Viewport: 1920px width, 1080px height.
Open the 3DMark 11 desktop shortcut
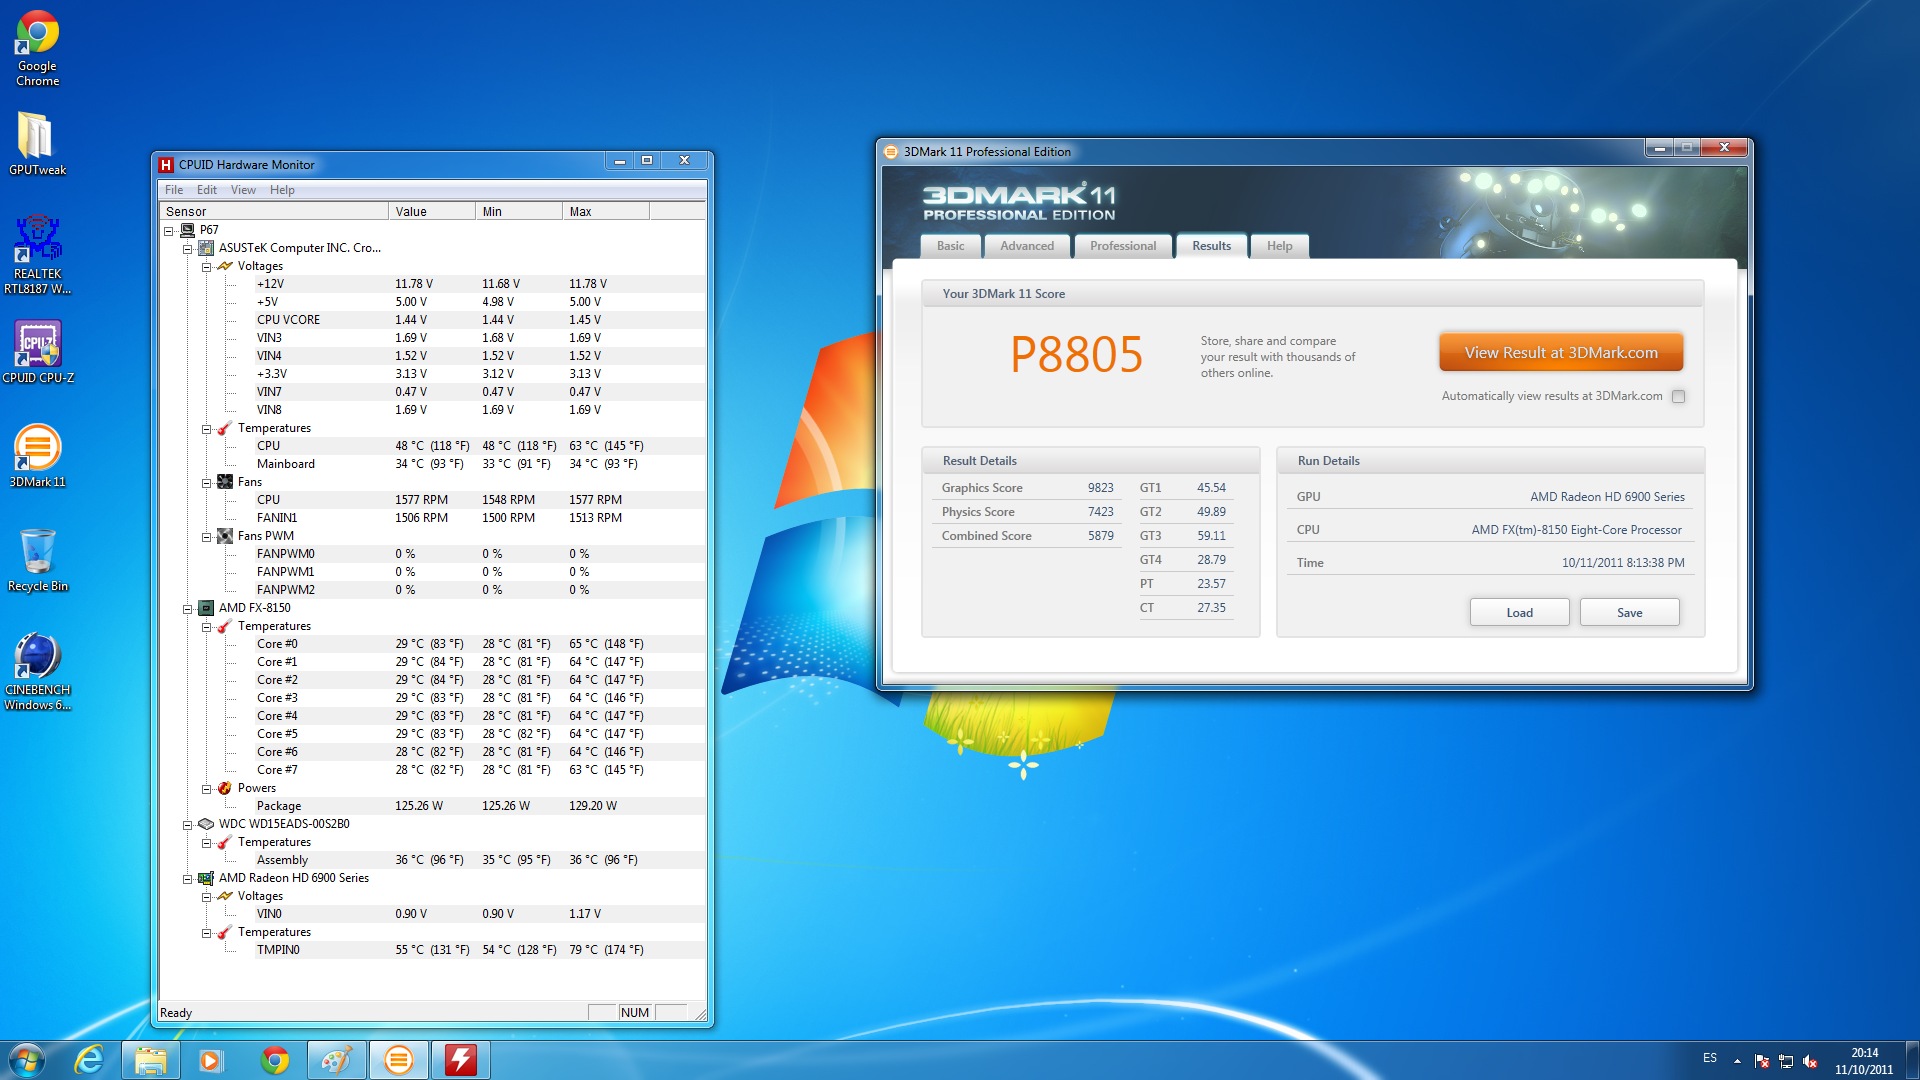38,451
